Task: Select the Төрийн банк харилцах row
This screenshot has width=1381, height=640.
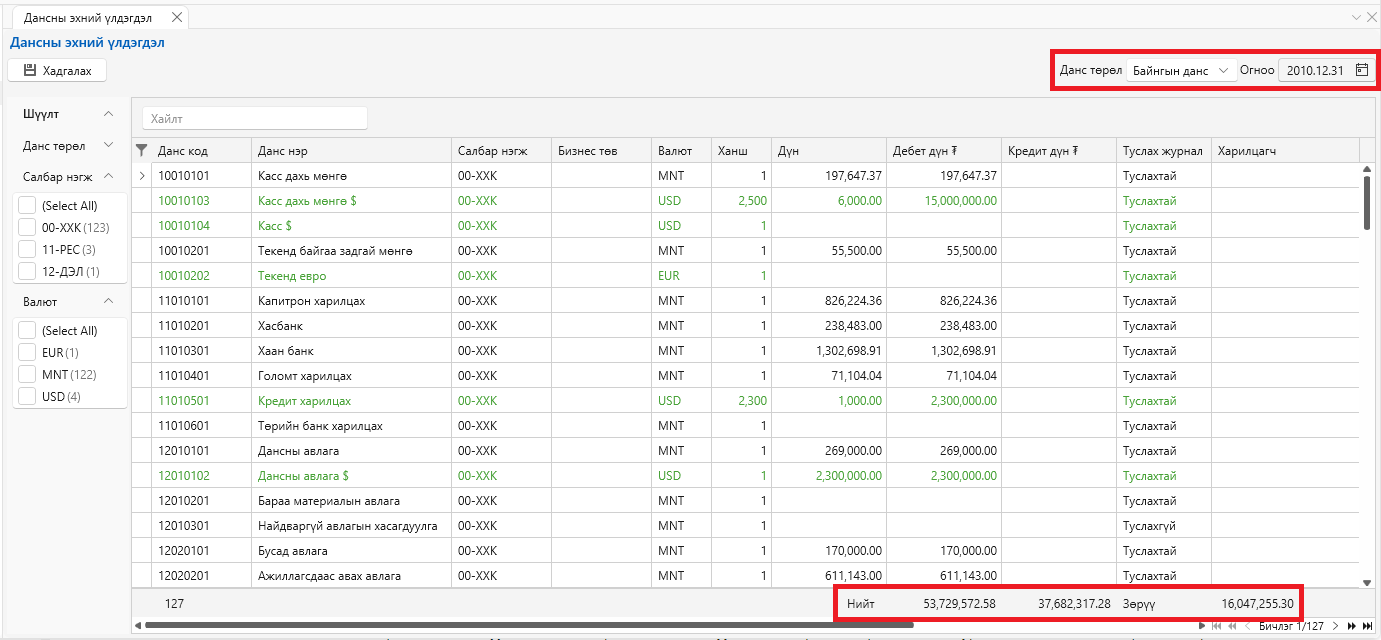Action: [x=745, y=426]
